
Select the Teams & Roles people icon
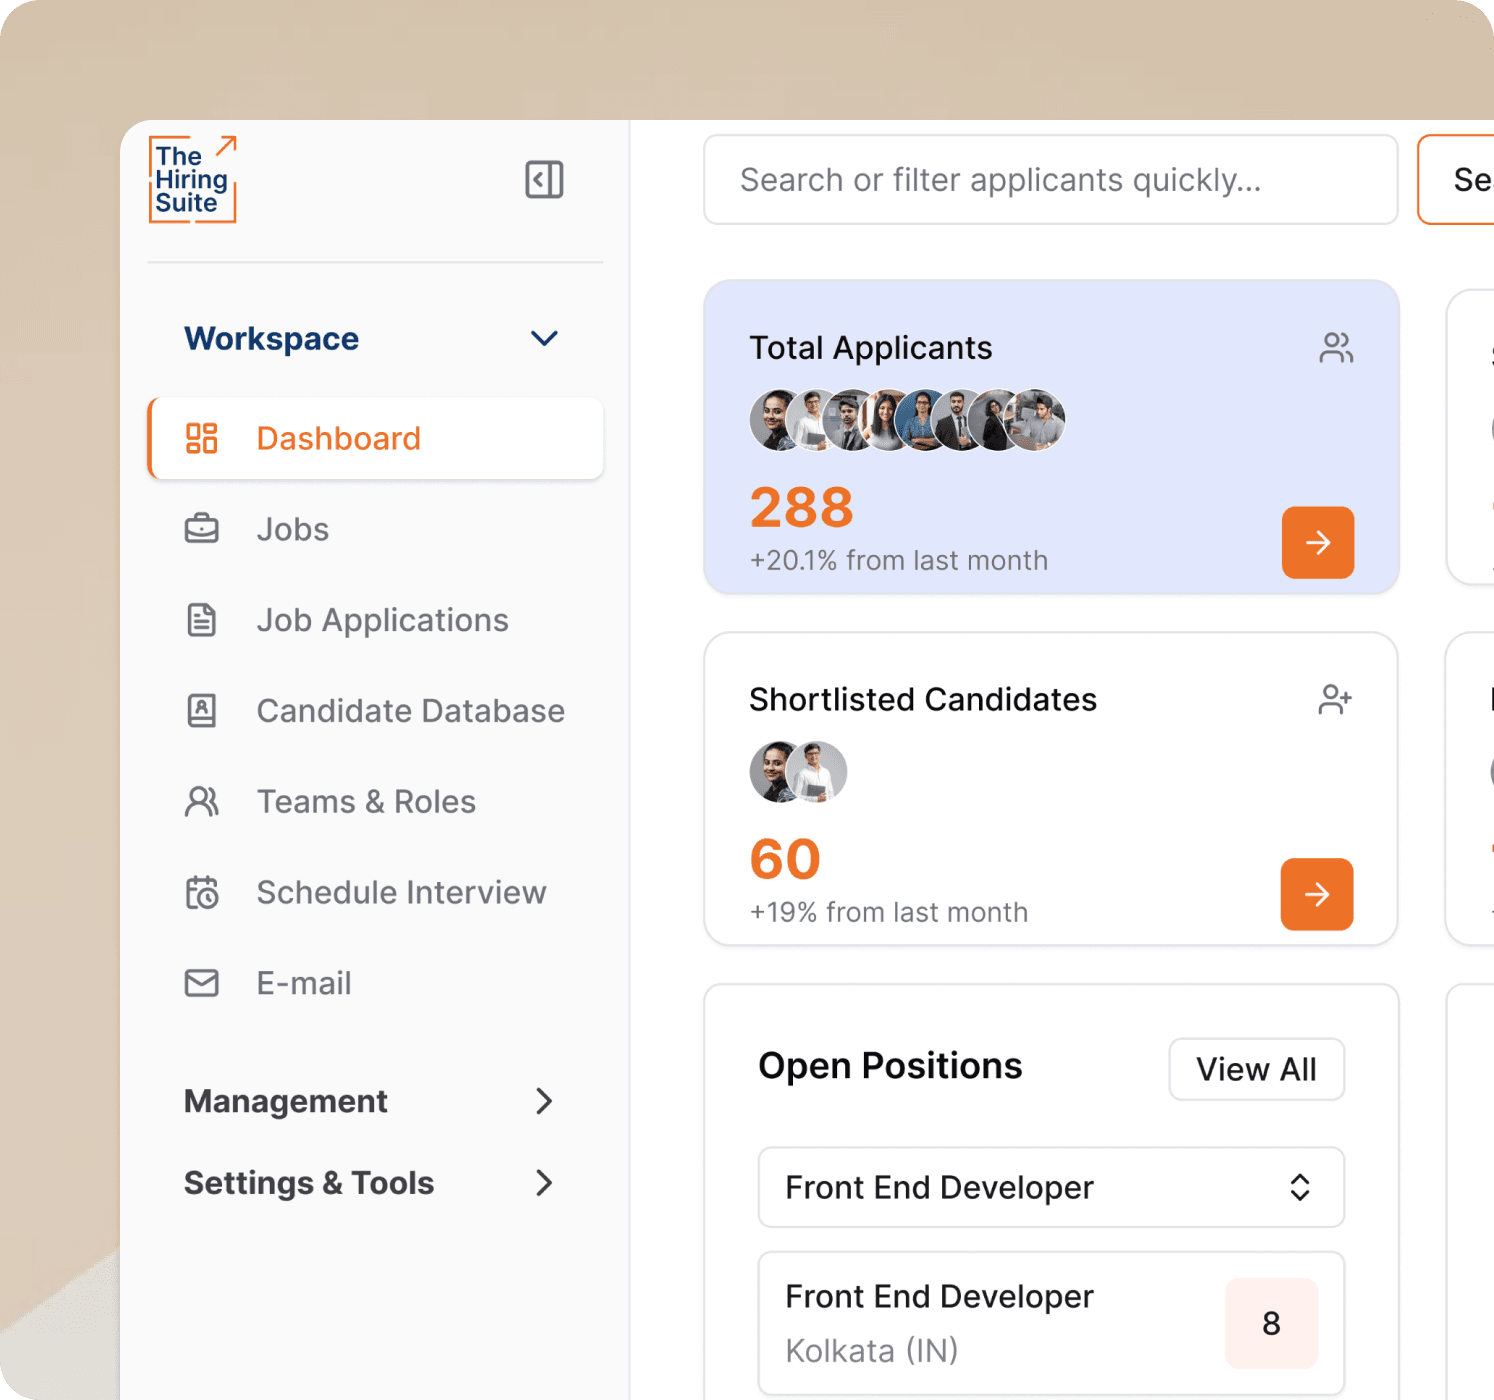[202, 801]
